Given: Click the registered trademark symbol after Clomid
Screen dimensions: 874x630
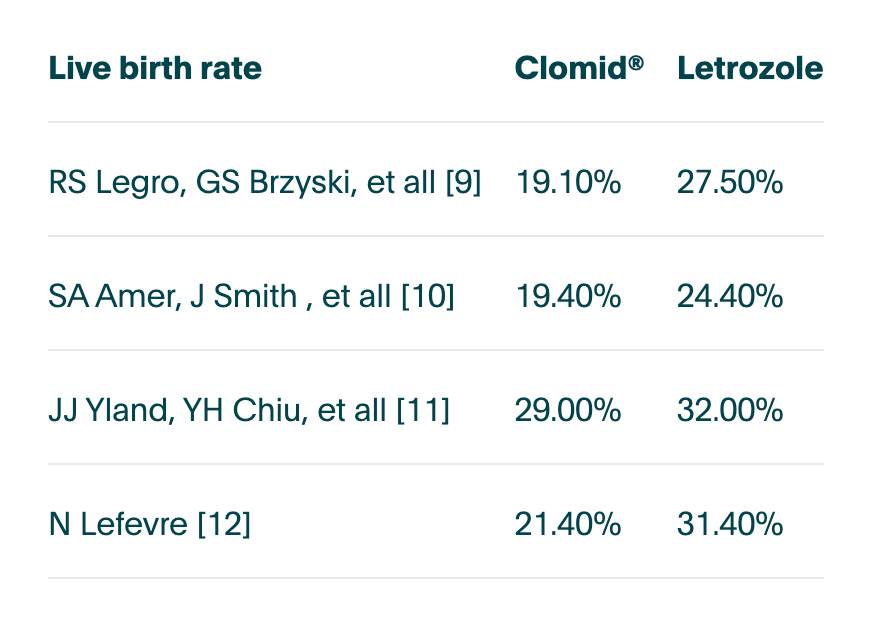Looking at the screenshot, I should (637, 63).
